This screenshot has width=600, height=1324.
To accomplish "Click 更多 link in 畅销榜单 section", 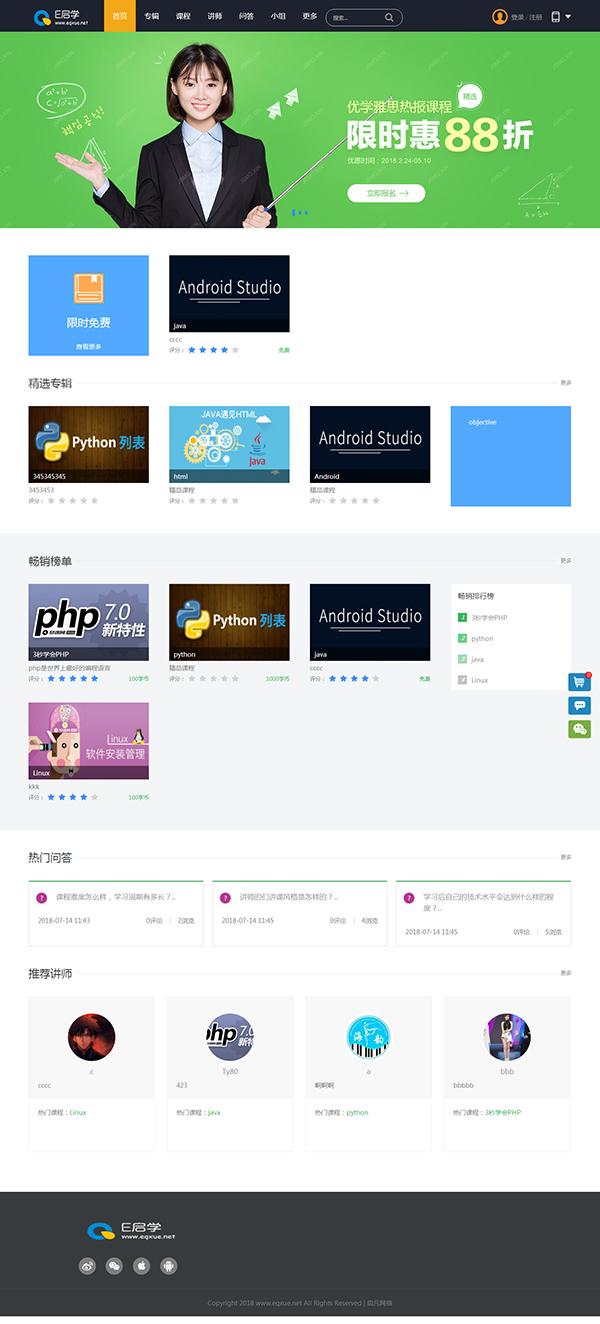I will point(566,560).
